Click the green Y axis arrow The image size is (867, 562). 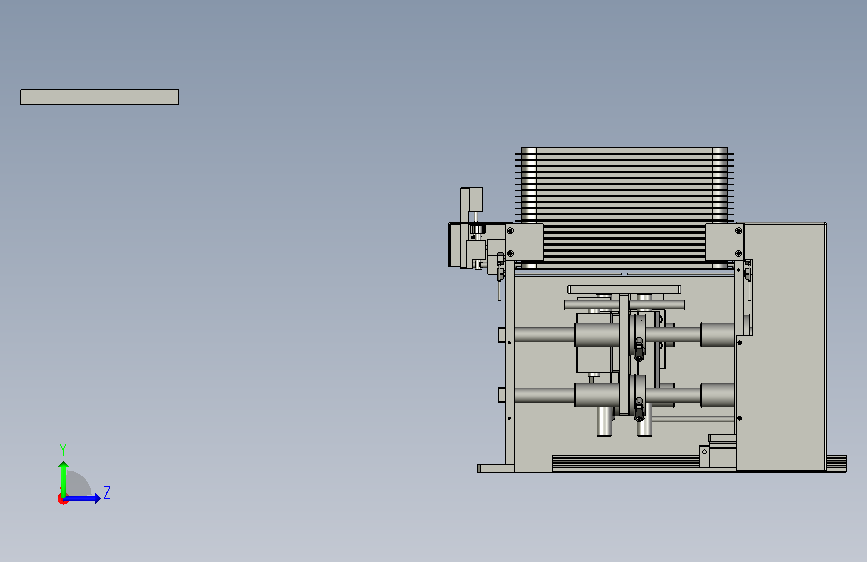pyautogui.click(x=64, y=479)
